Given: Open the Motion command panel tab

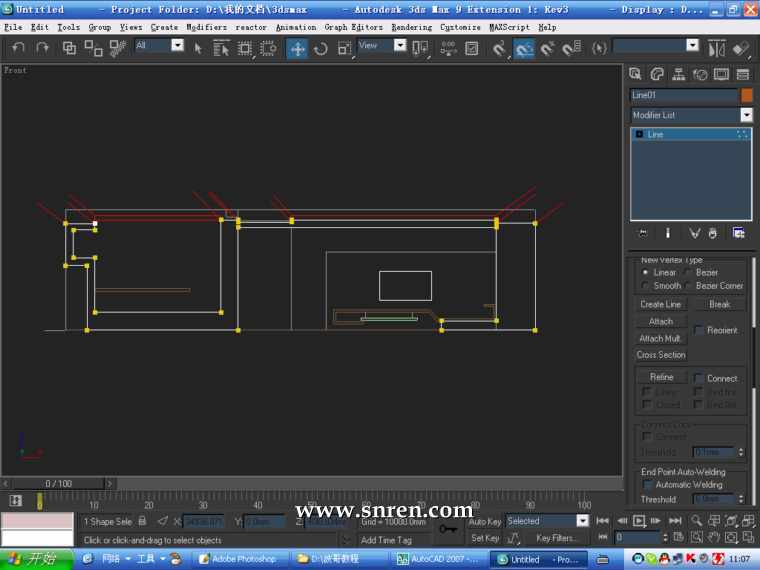Looking at the screenshot, I should [700, 74].
